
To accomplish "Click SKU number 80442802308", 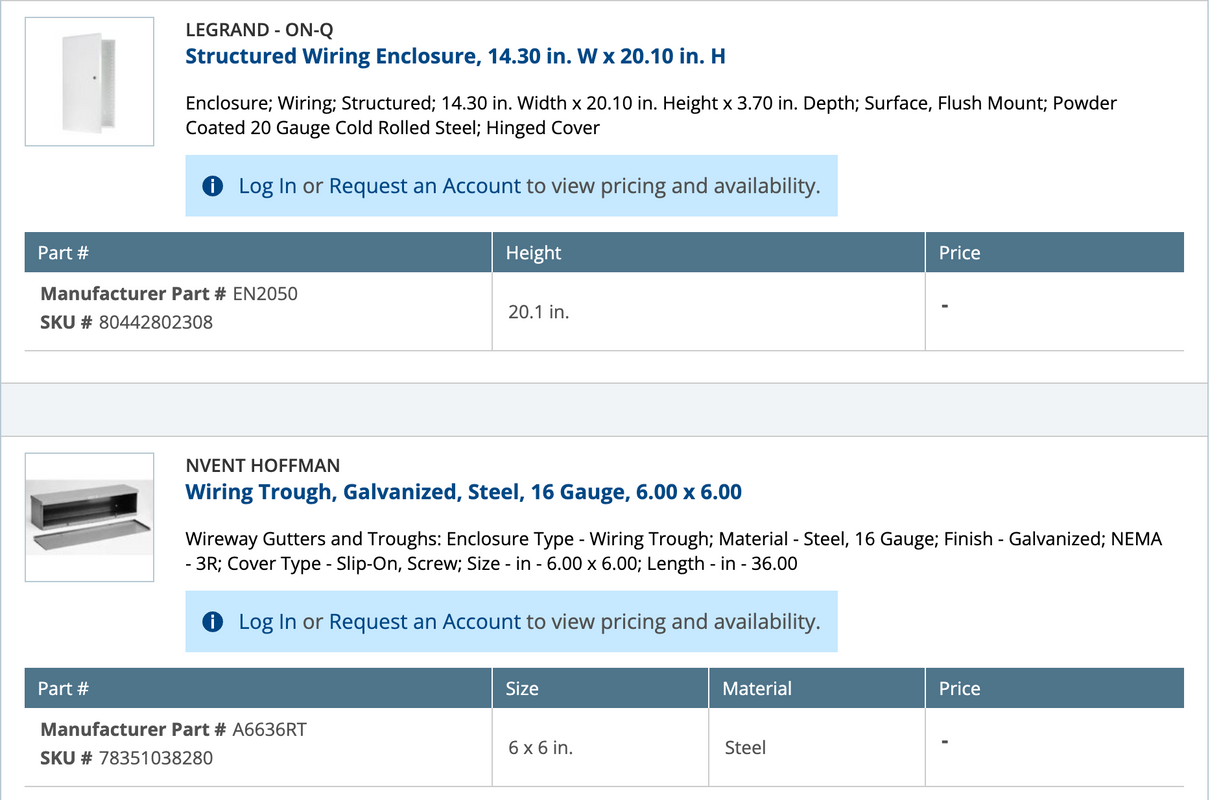I will pos(155,322).
